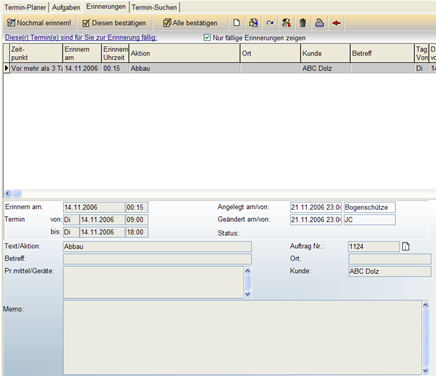The image size is (436, 376).
Task: Select the Erinnerungen tab
Action: pos(106,6)
